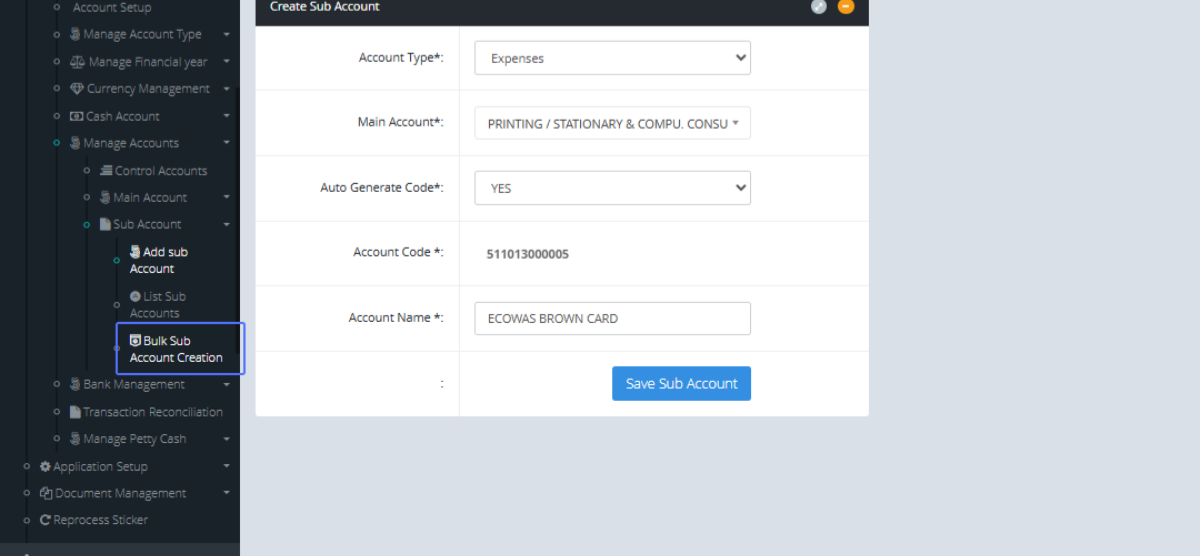The image size is (1200, 556).
Task: Click the scales icon beside Manage Financial year
Action: (x=78, y=62)
